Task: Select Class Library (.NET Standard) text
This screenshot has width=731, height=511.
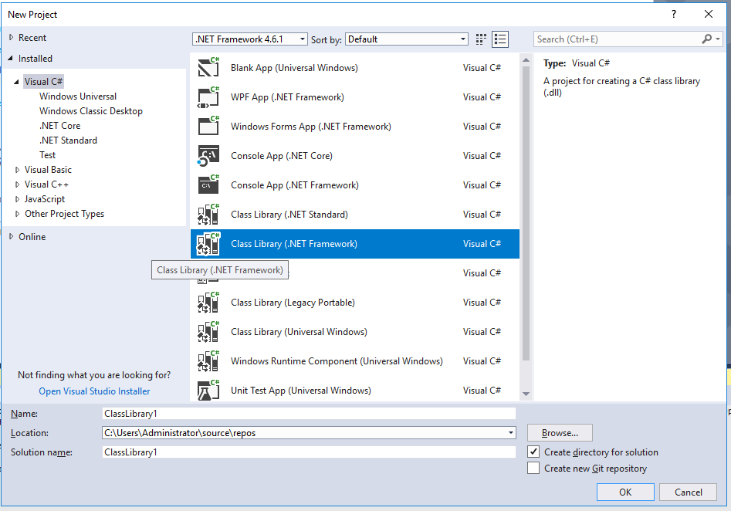Action: (x=289, y=214)
